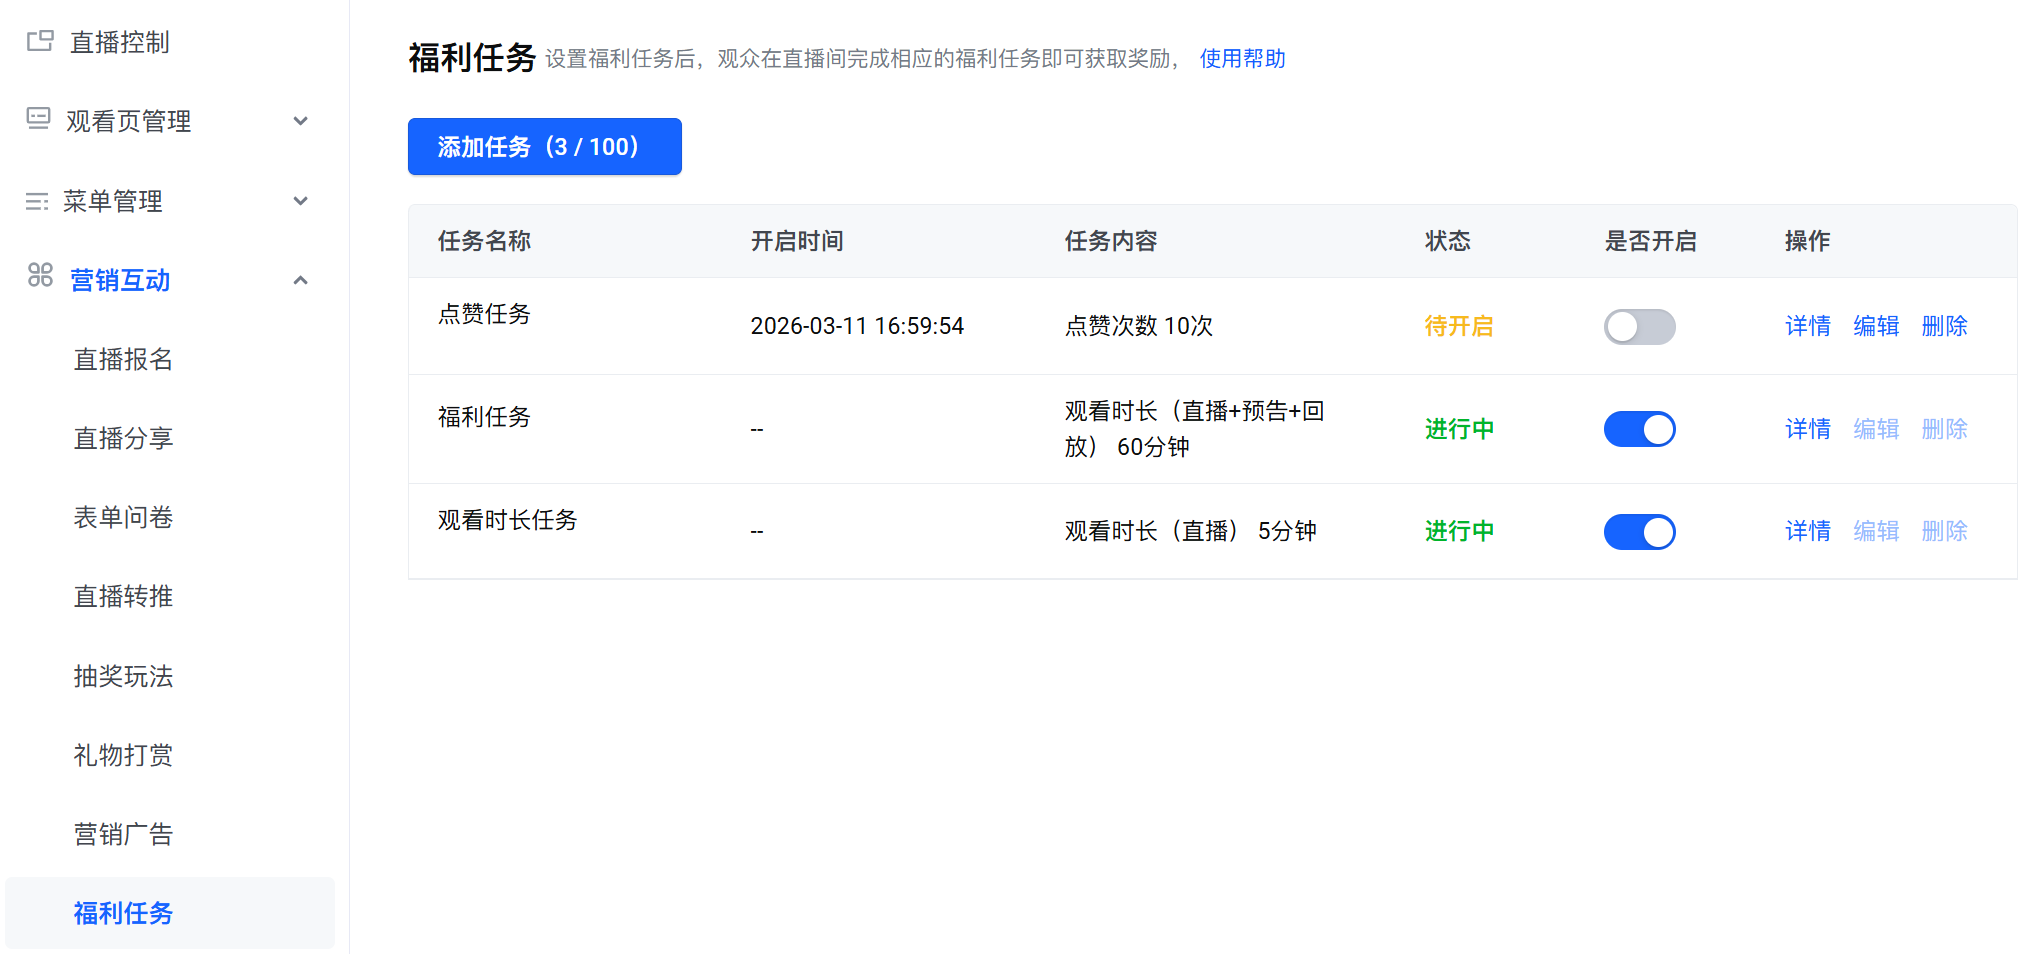Enable the 点赞任务 toggle switch
The height and width of the screenshot is (954, 2034).
pos(1639,327)
